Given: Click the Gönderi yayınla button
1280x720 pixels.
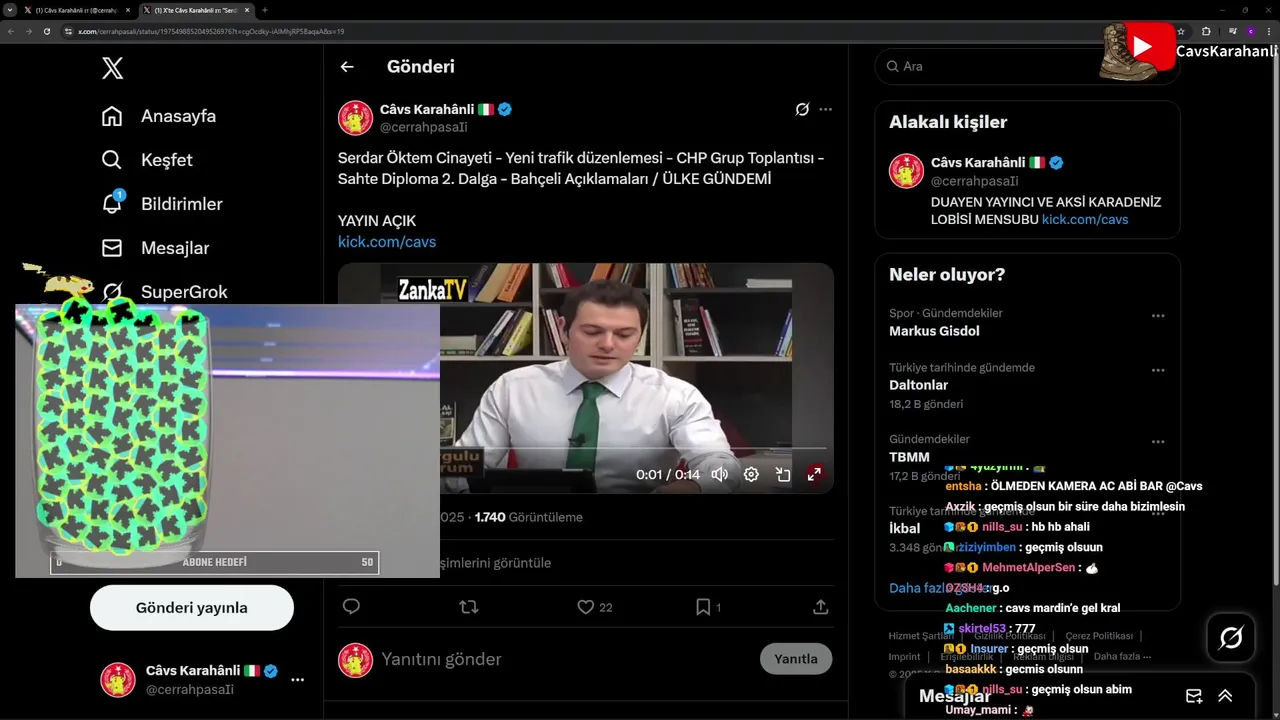Looking at the screenshot, I should (x=192, y=608).
